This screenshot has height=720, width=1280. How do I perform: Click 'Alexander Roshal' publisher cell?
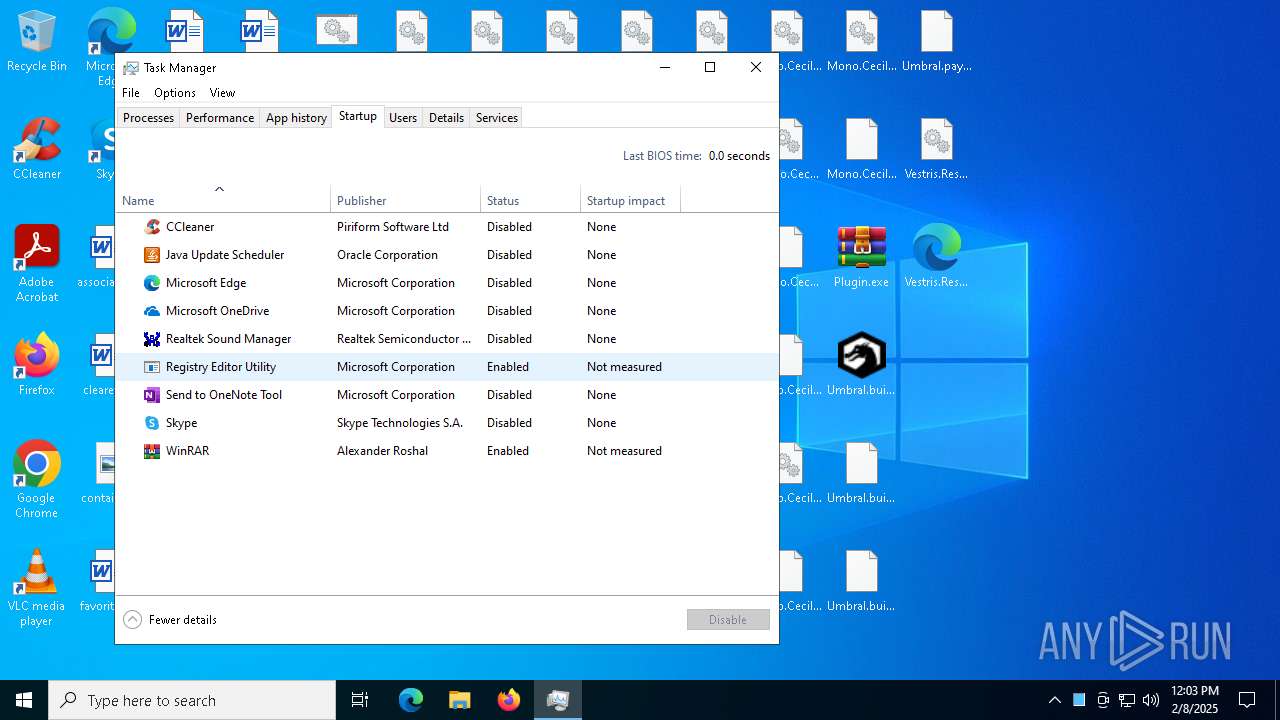382,451
